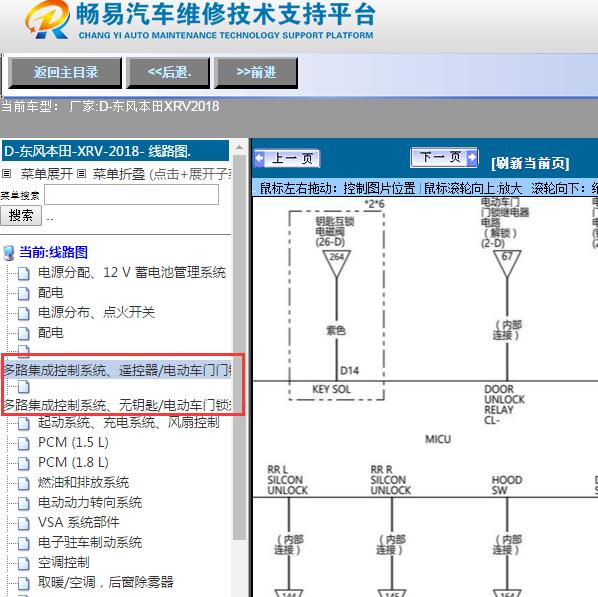Click the computer icon beside 当前:线路图
This screenshot has height=597, width=598.
8,253
